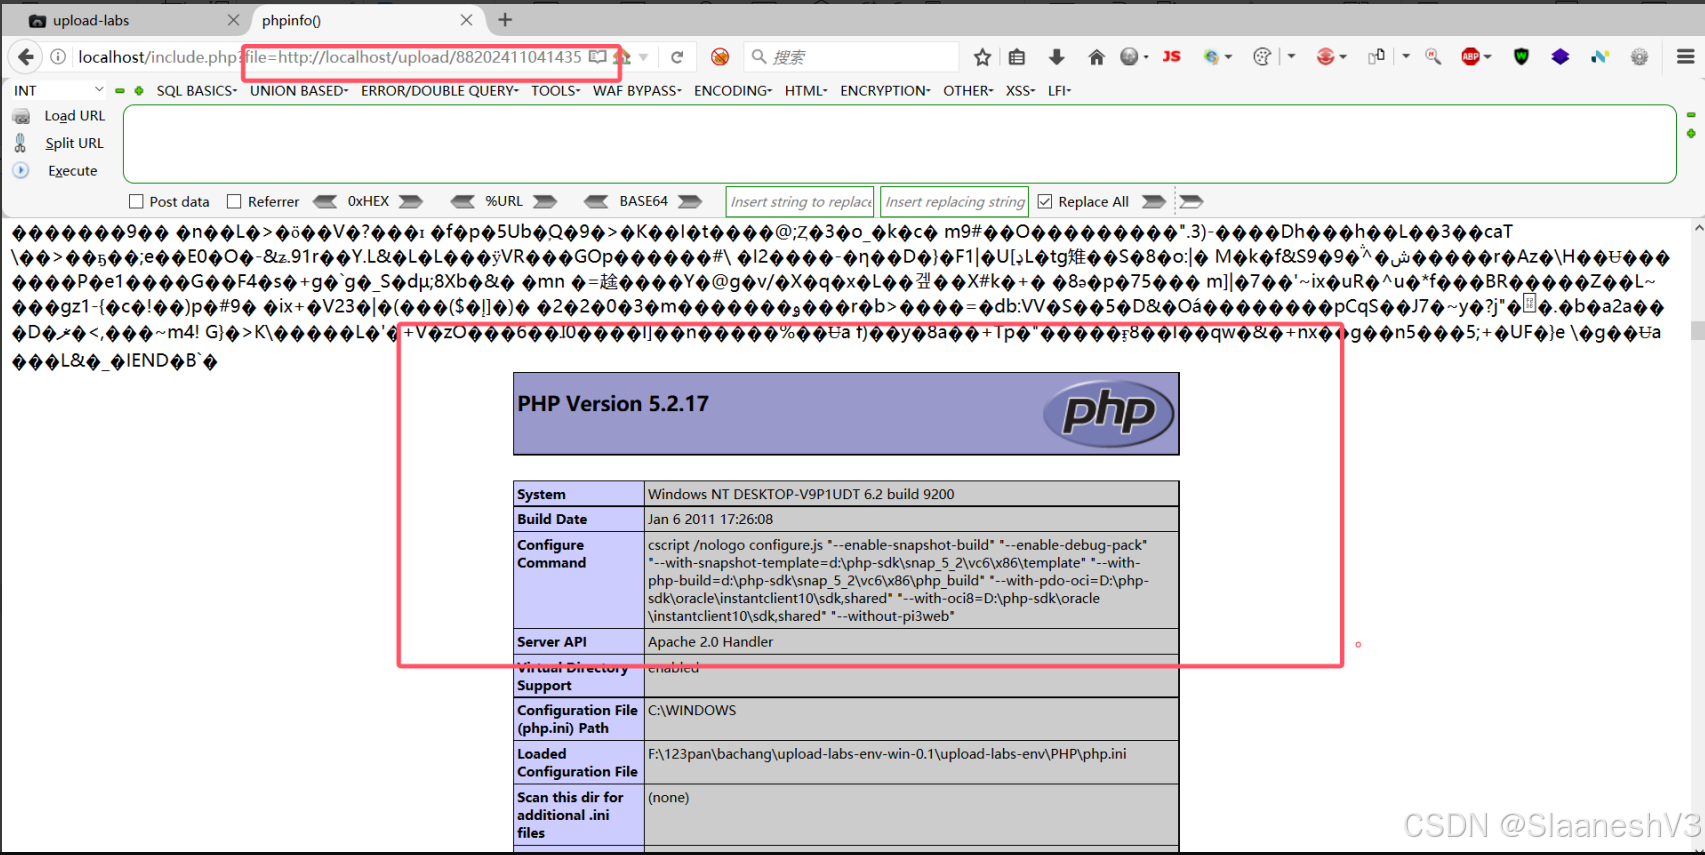The width and height of the screenshot is (1705, 855).
Task: Click the HackBar URL text area
Action: click(899, 144)
